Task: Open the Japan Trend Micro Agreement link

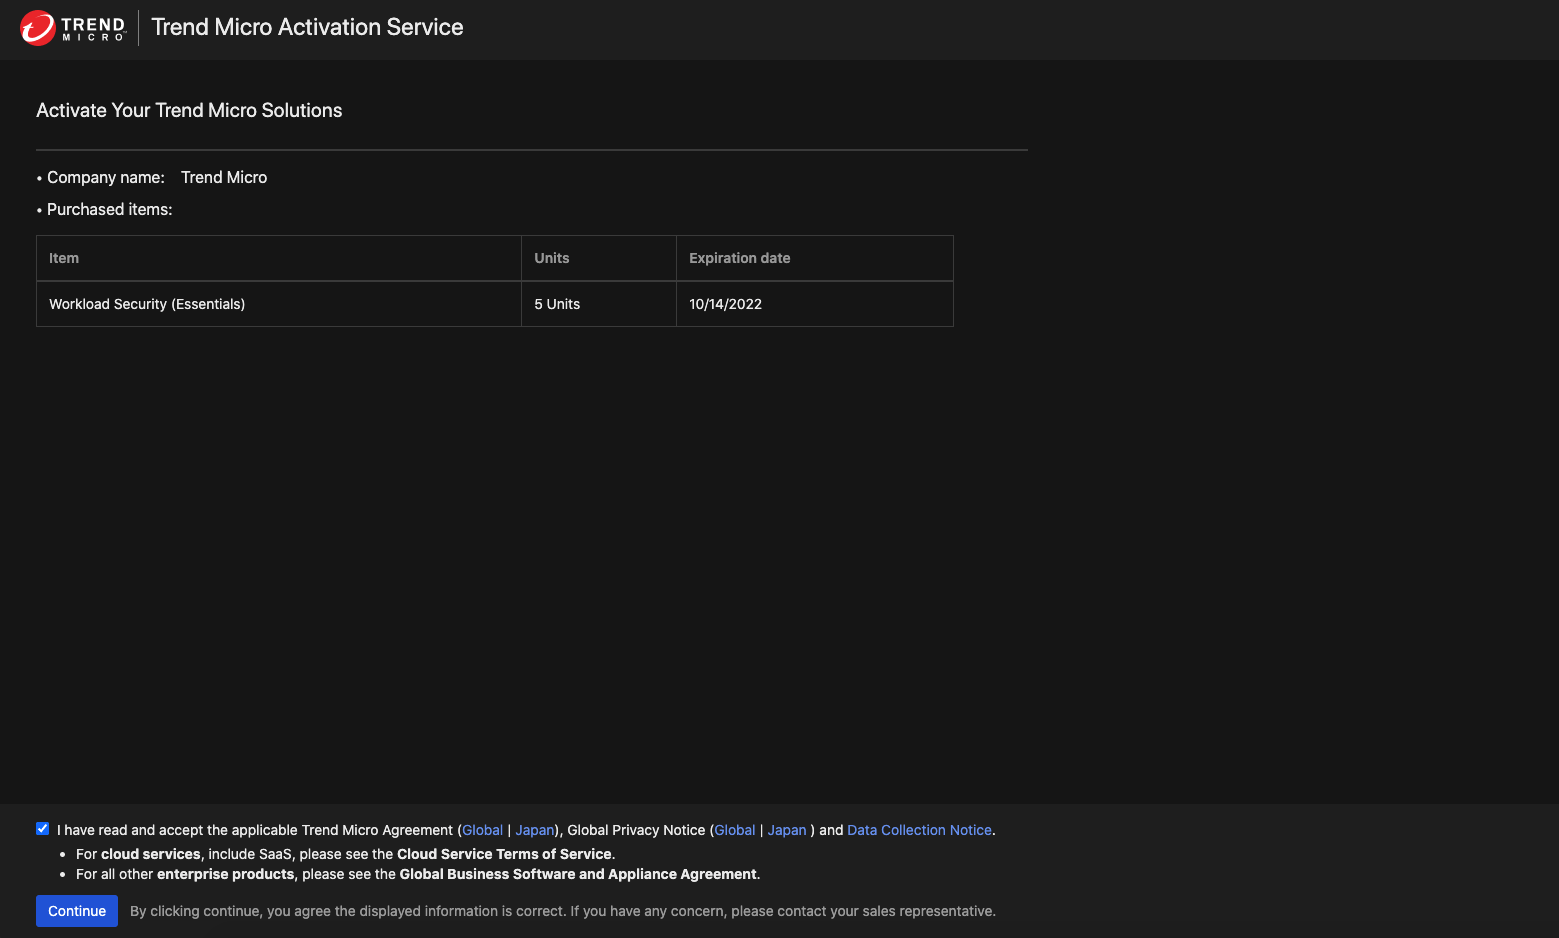Action: [x=534, y=830]
